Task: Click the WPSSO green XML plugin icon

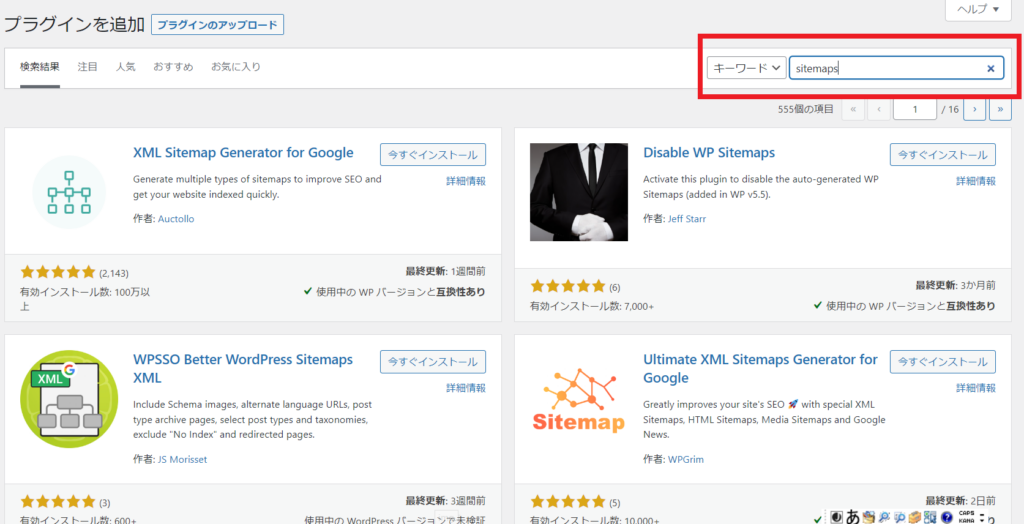Action: click(x=69, y=399)
